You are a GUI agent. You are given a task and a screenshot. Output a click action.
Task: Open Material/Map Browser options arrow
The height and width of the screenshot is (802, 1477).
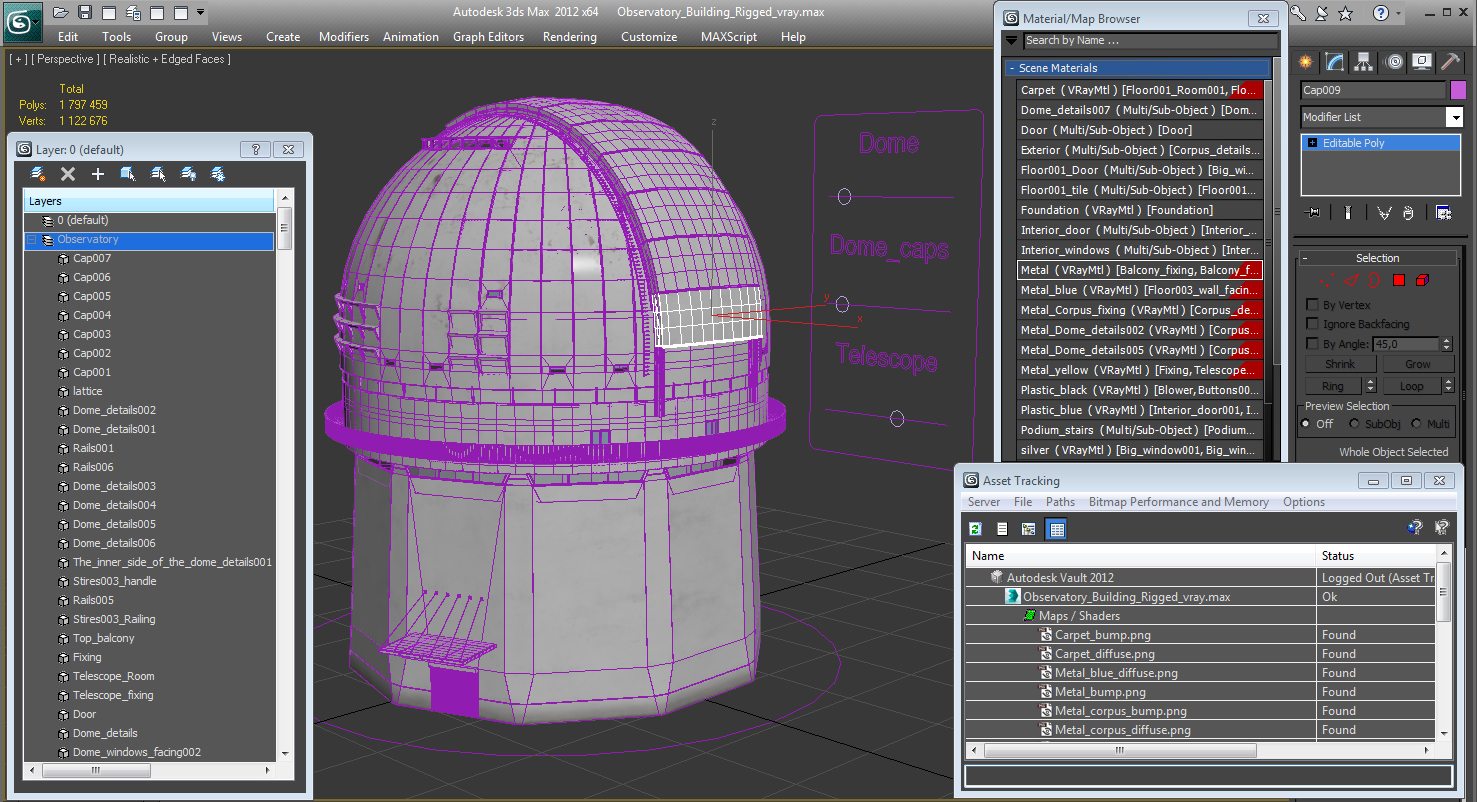point(1011,41)
